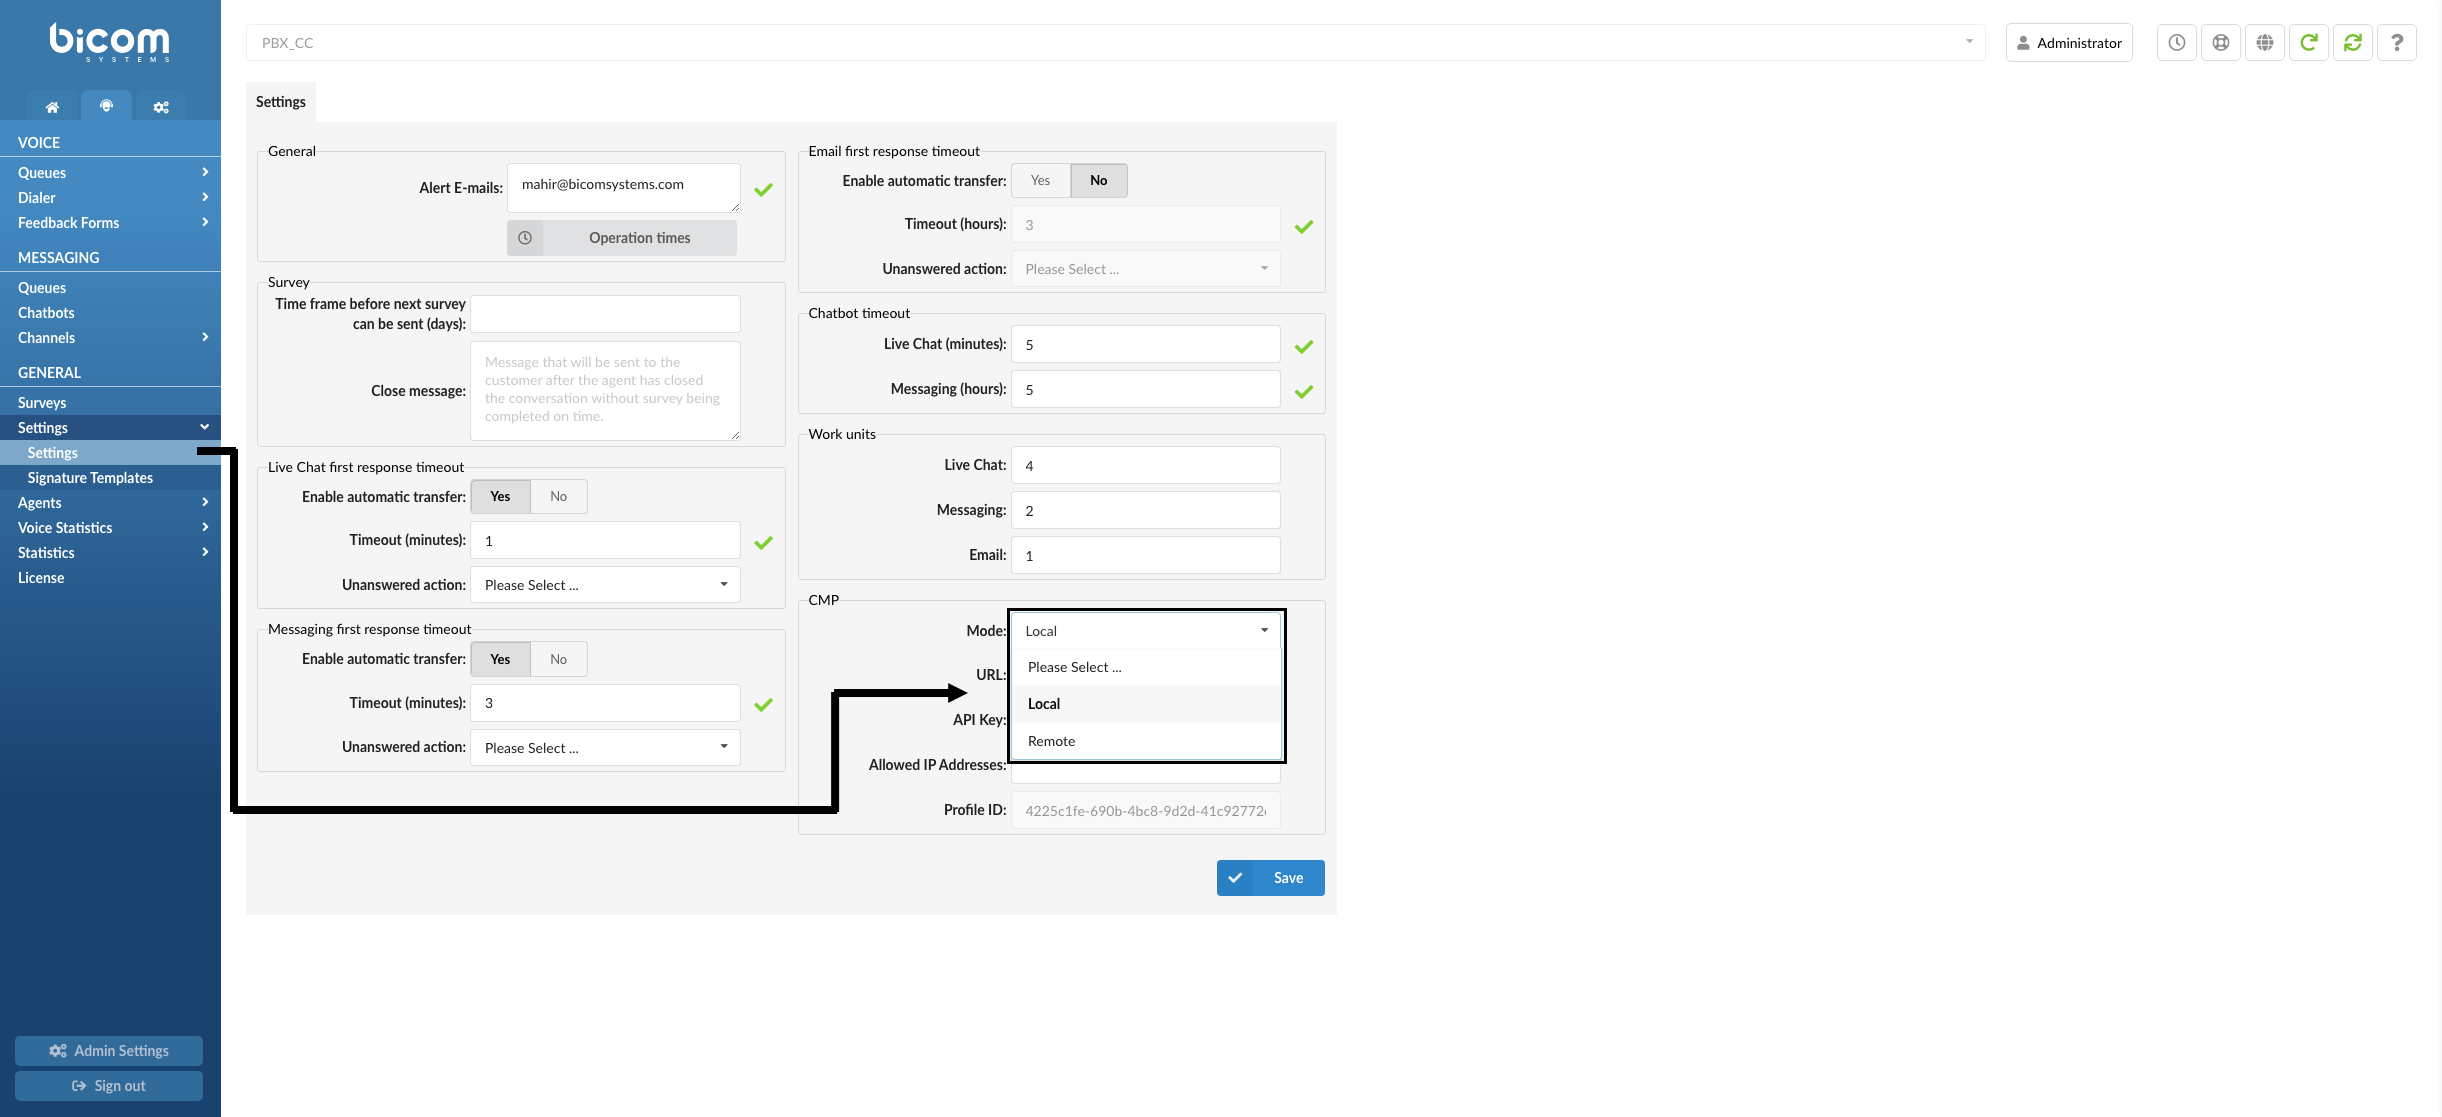Open Chatbots in the Messaging section

46,313
